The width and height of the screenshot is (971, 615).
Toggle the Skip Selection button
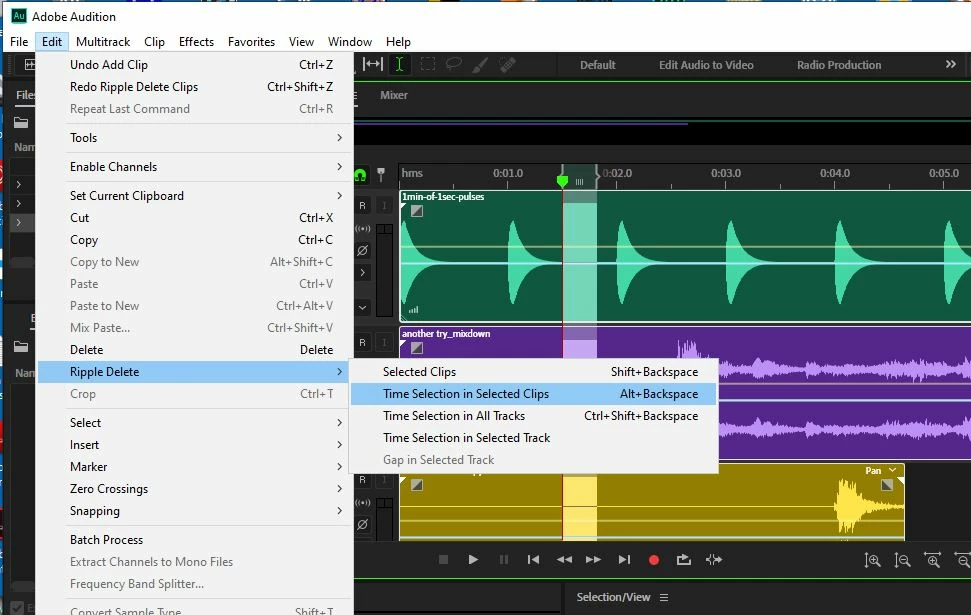click(x=713, y=560)
